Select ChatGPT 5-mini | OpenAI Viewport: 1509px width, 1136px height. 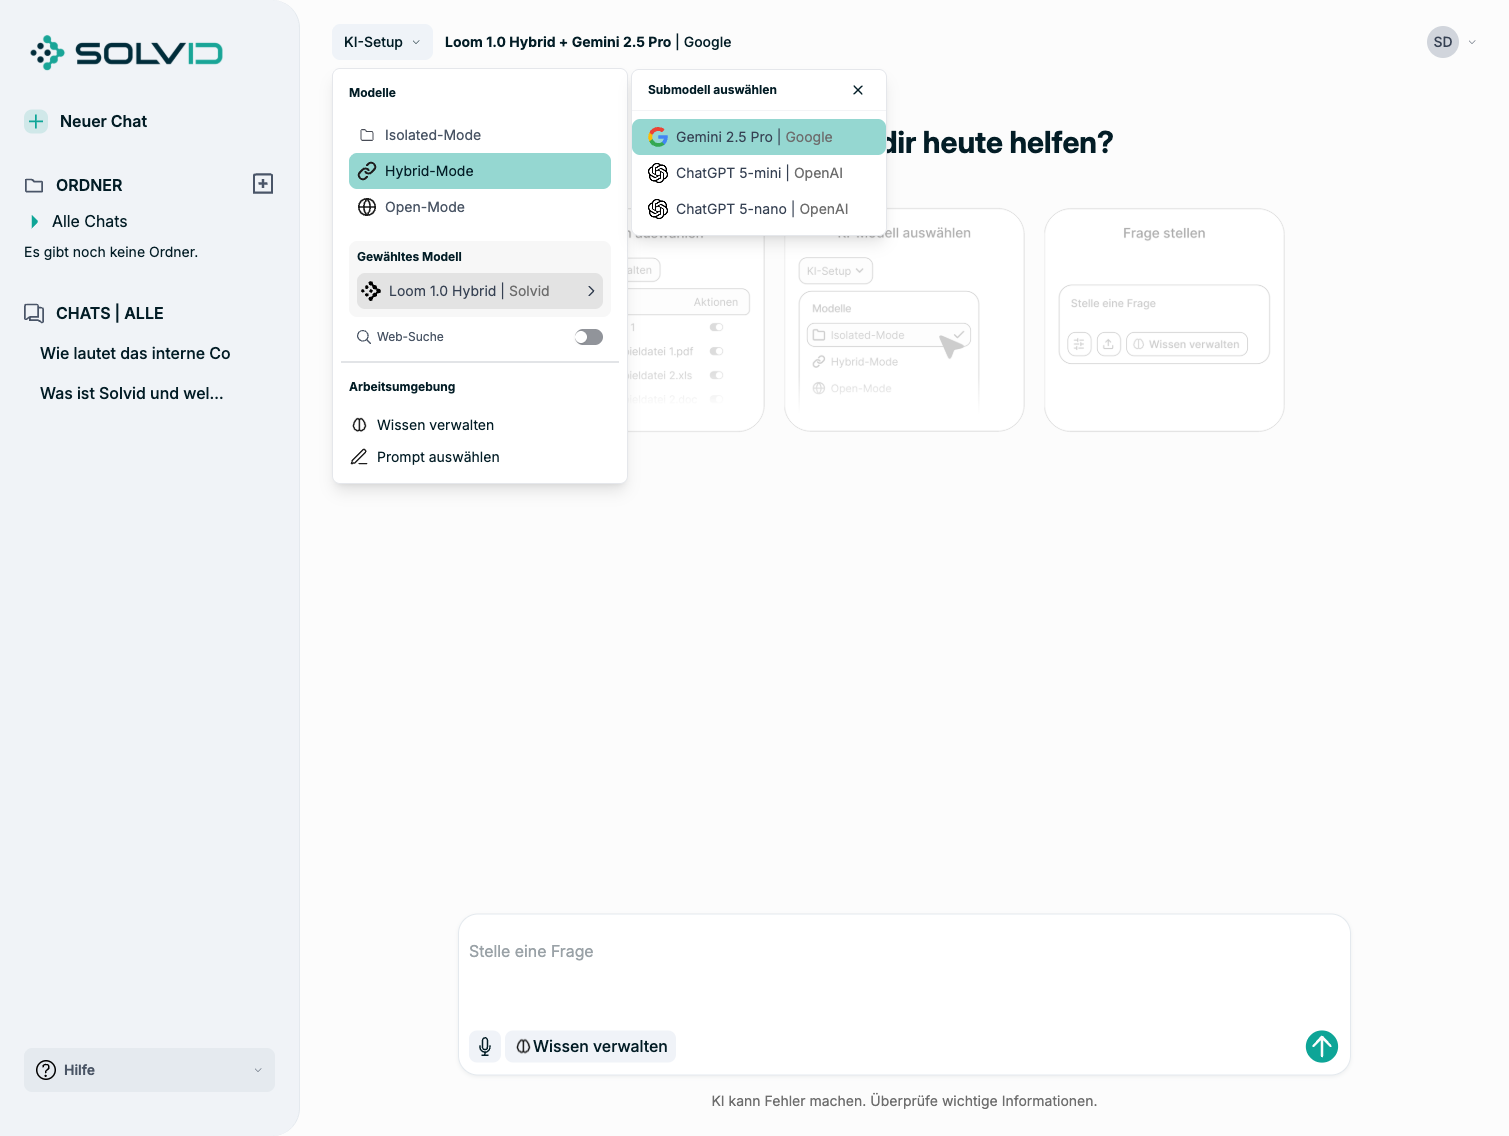pos(759,173)
